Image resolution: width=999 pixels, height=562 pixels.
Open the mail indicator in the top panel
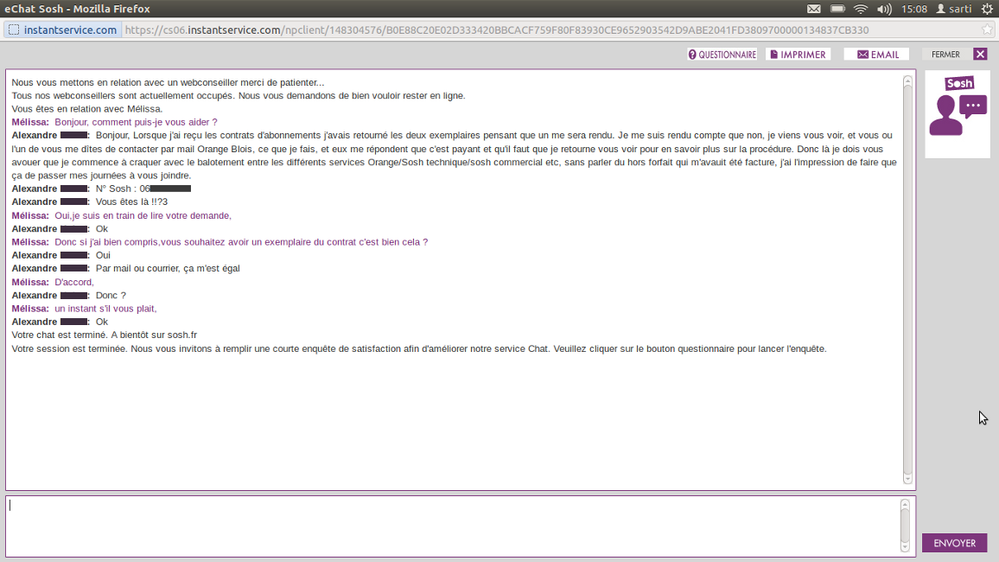tap(814, 9)
